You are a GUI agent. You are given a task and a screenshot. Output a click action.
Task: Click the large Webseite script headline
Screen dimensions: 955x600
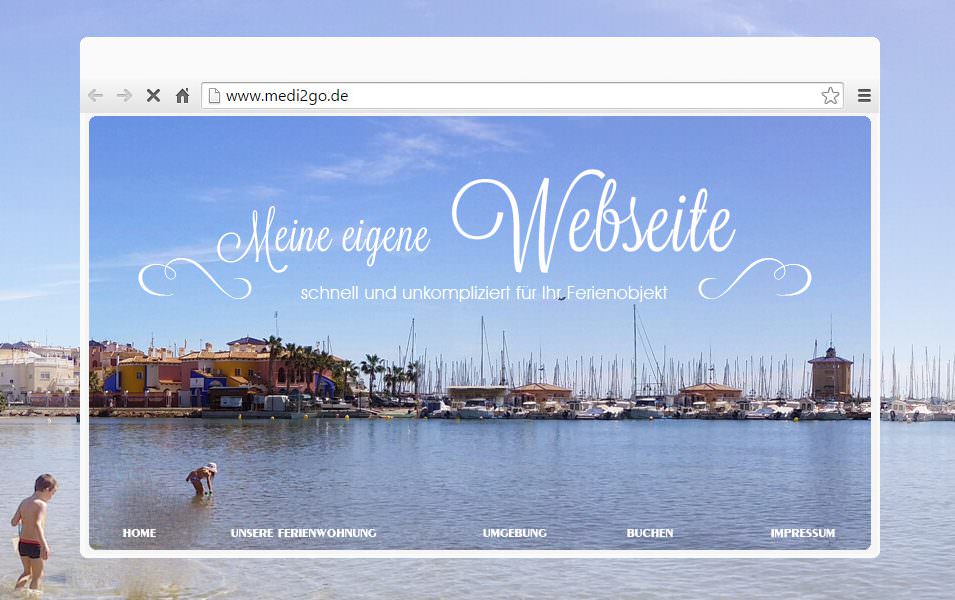[594, 221]
